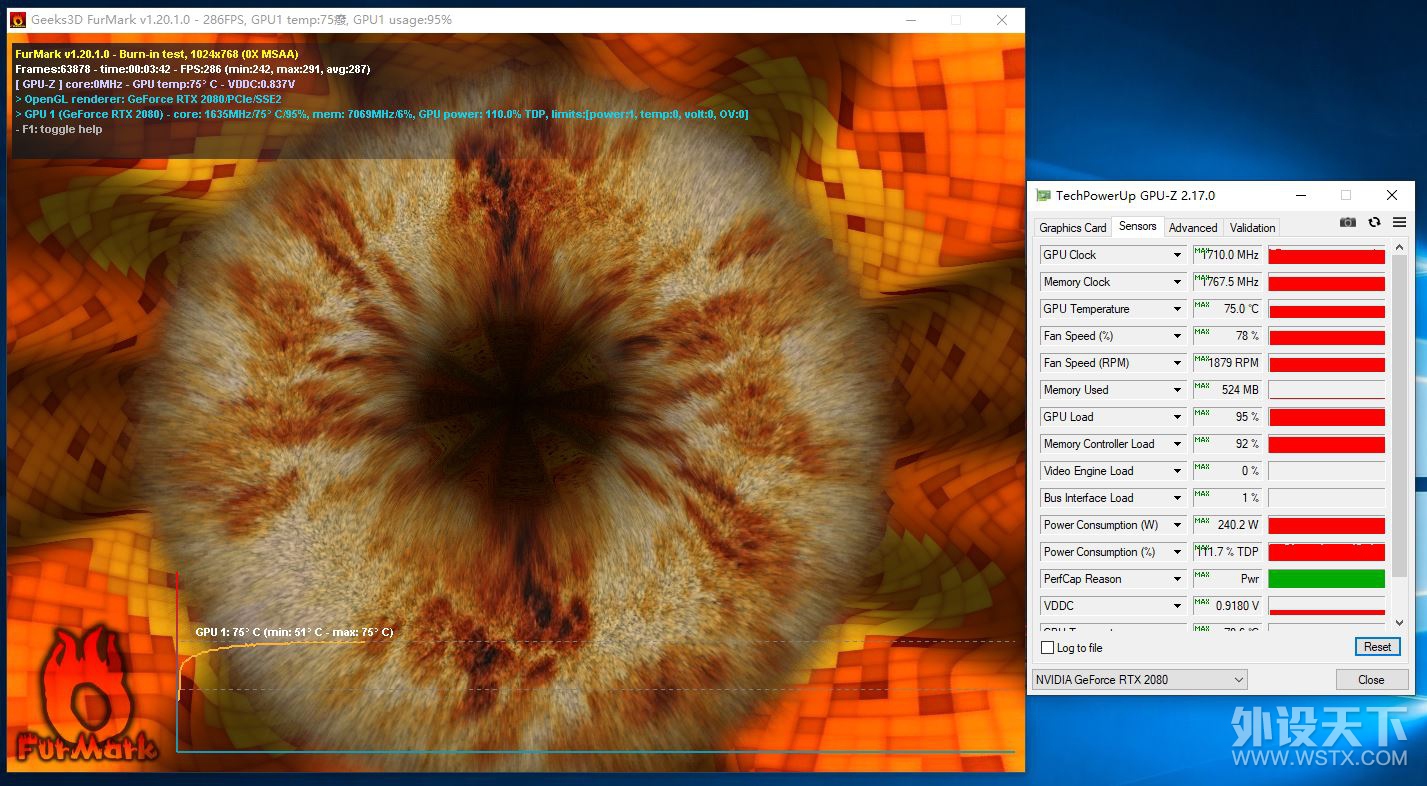Click the 240.2 W power value
1427x786 pixels.
tap(1227, 525)
